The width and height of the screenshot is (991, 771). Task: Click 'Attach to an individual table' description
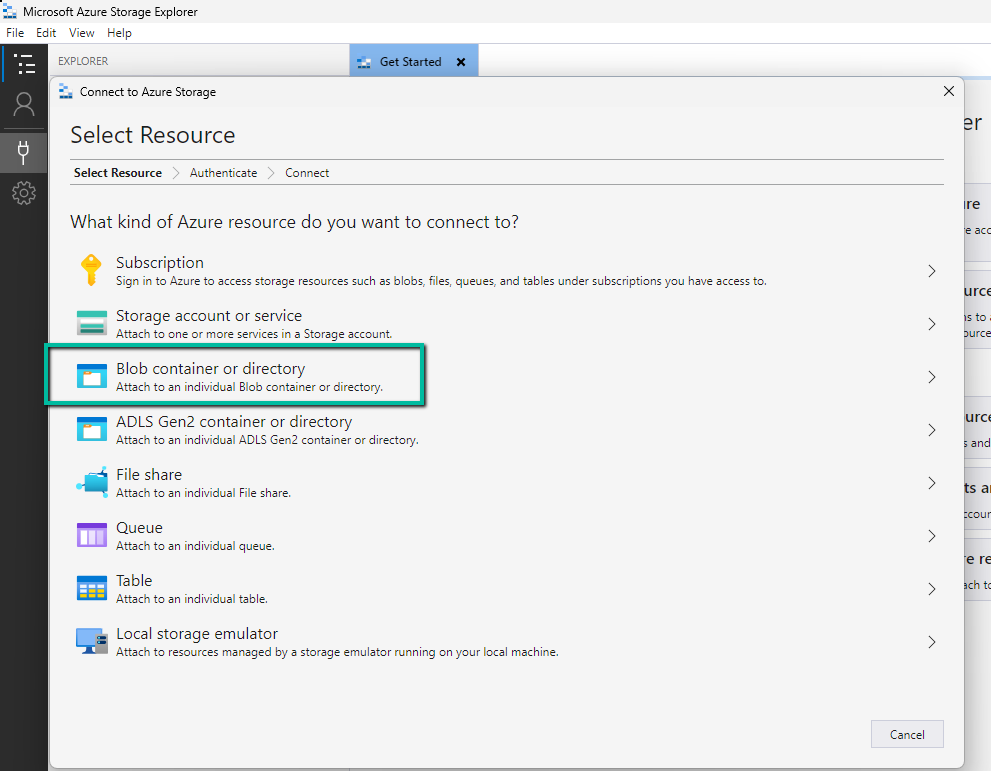tap(192, 599)
